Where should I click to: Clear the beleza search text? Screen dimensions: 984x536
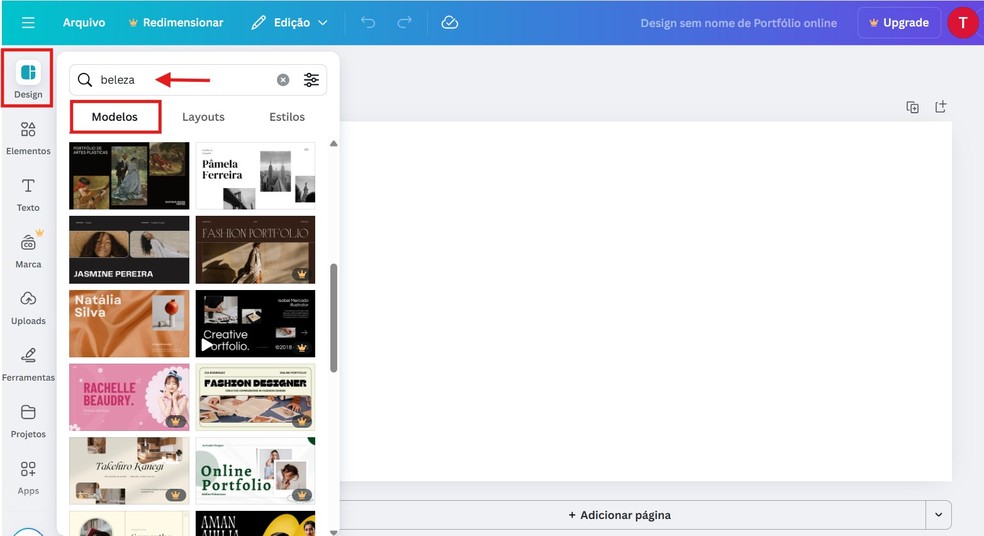pos(283,80)
